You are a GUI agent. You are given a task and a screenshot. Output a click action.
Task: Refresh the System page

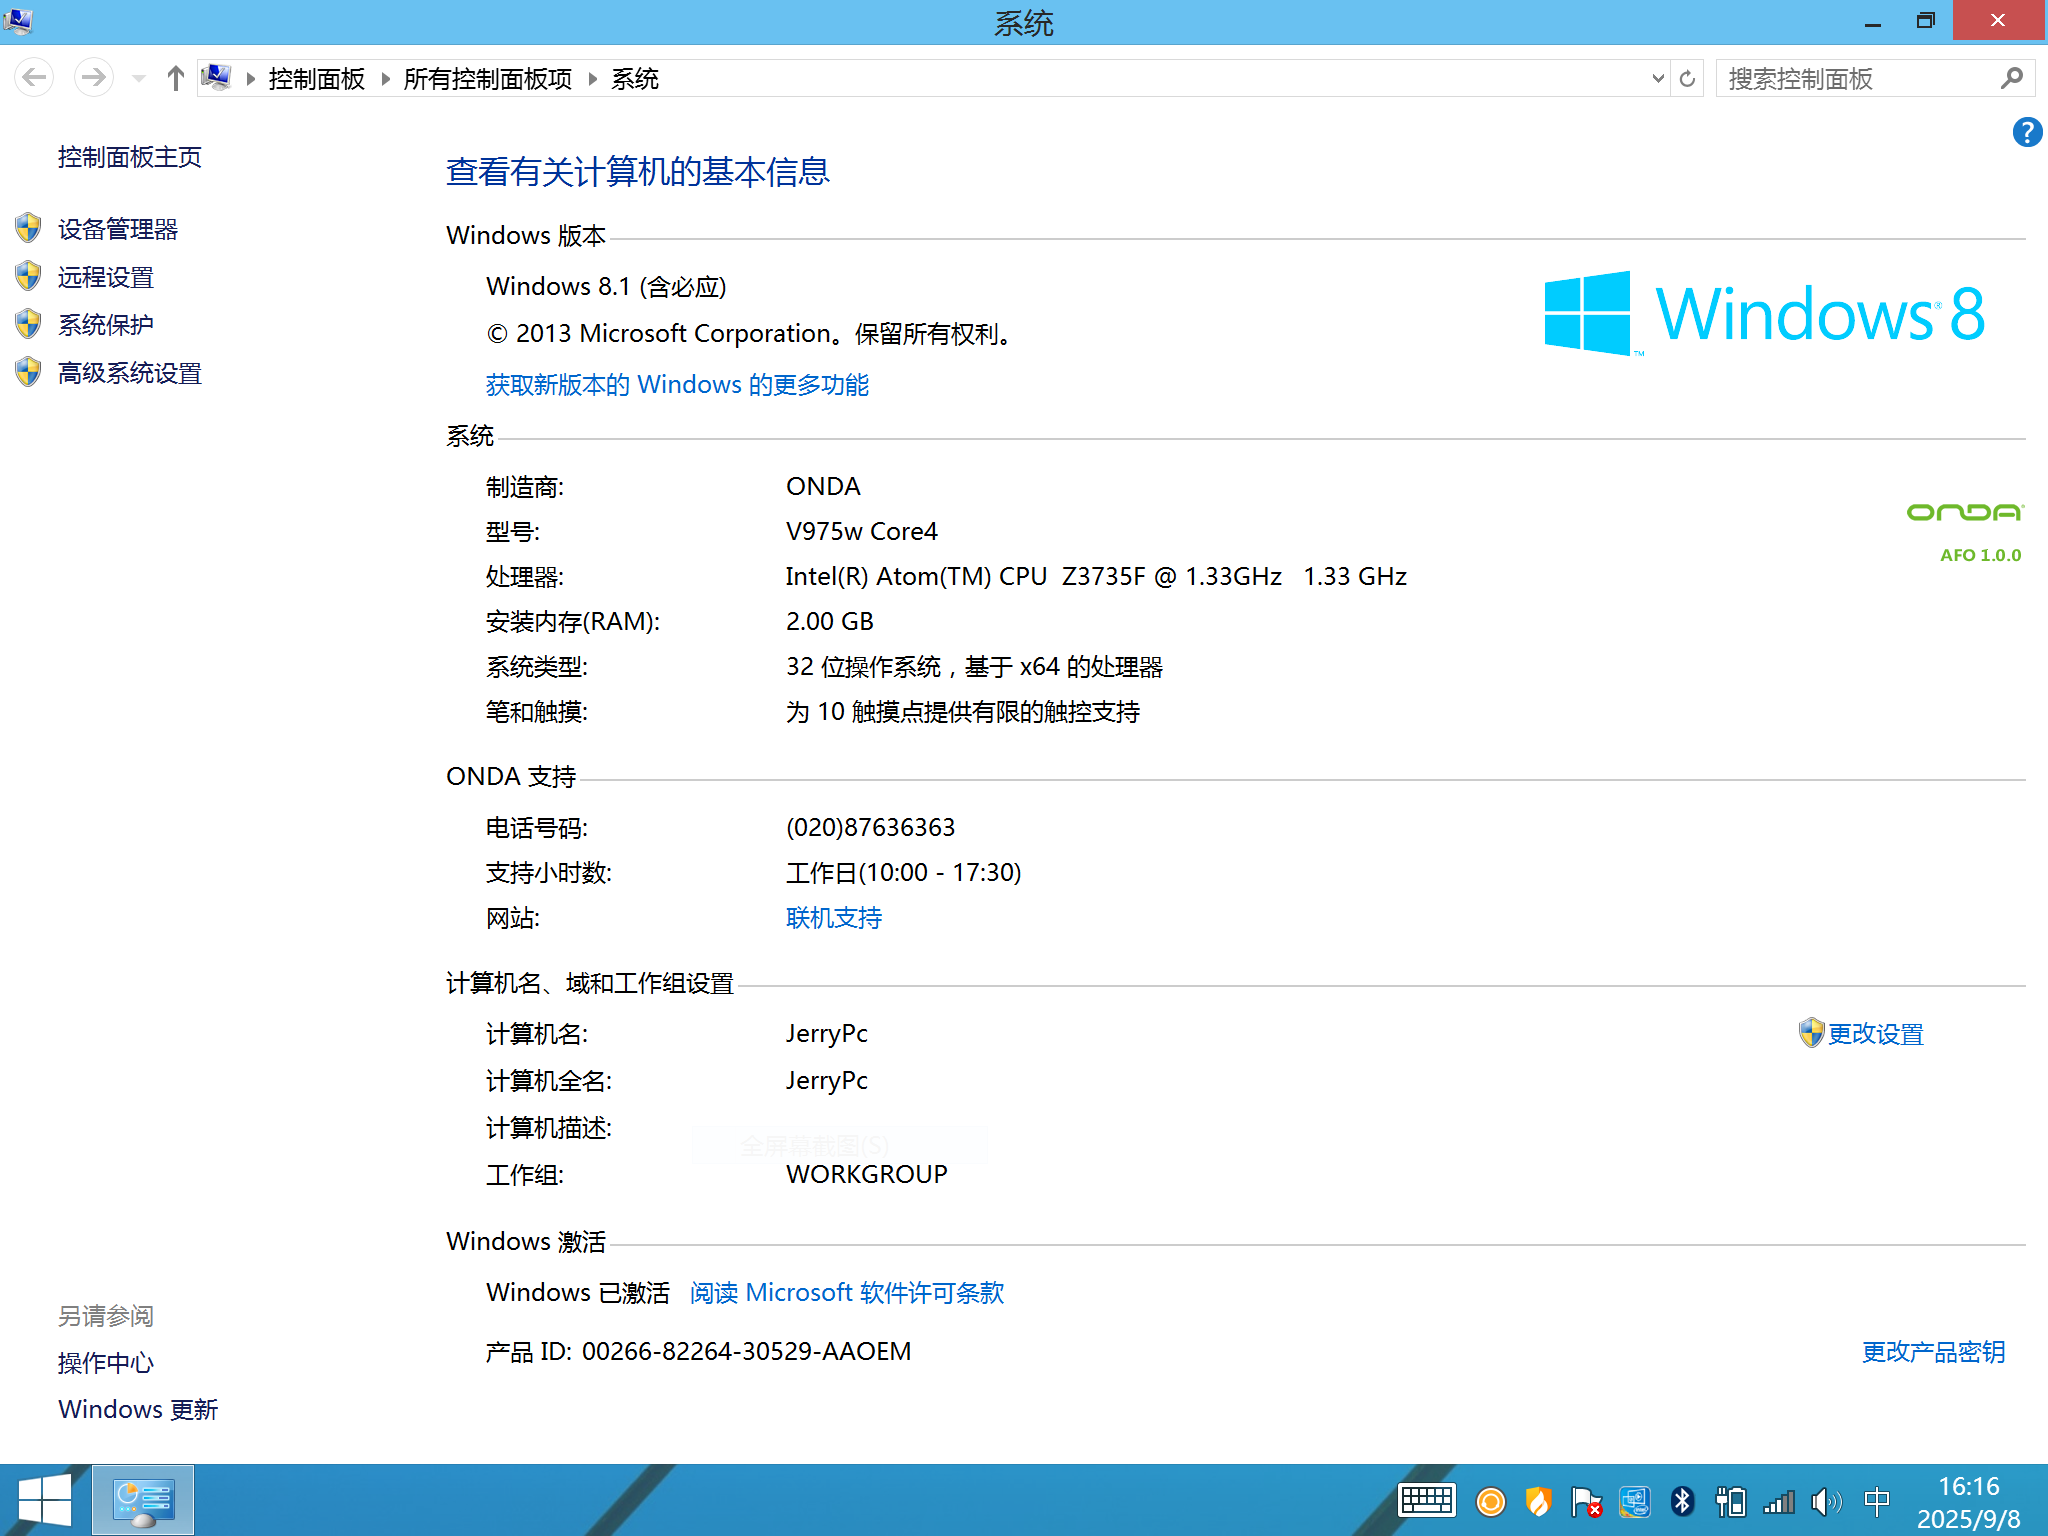tap(1688, 78)
